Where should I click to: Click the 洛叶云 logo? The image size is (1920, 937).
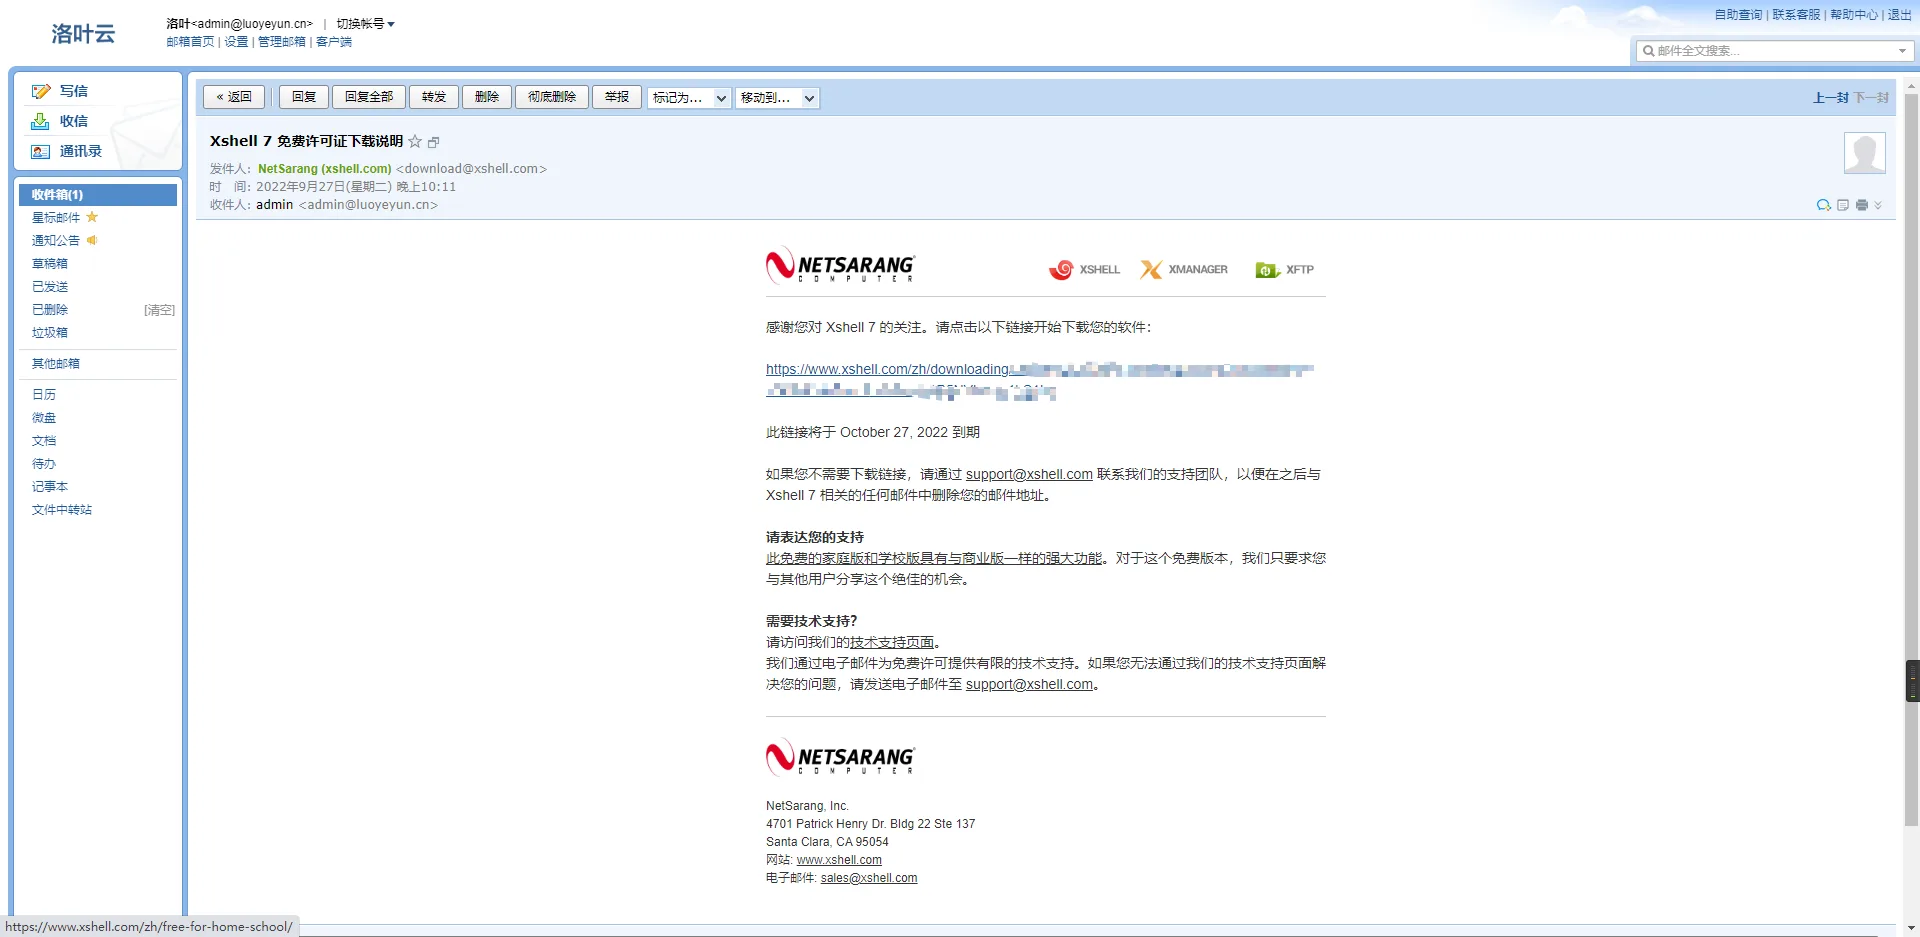(x=83, y=34)
